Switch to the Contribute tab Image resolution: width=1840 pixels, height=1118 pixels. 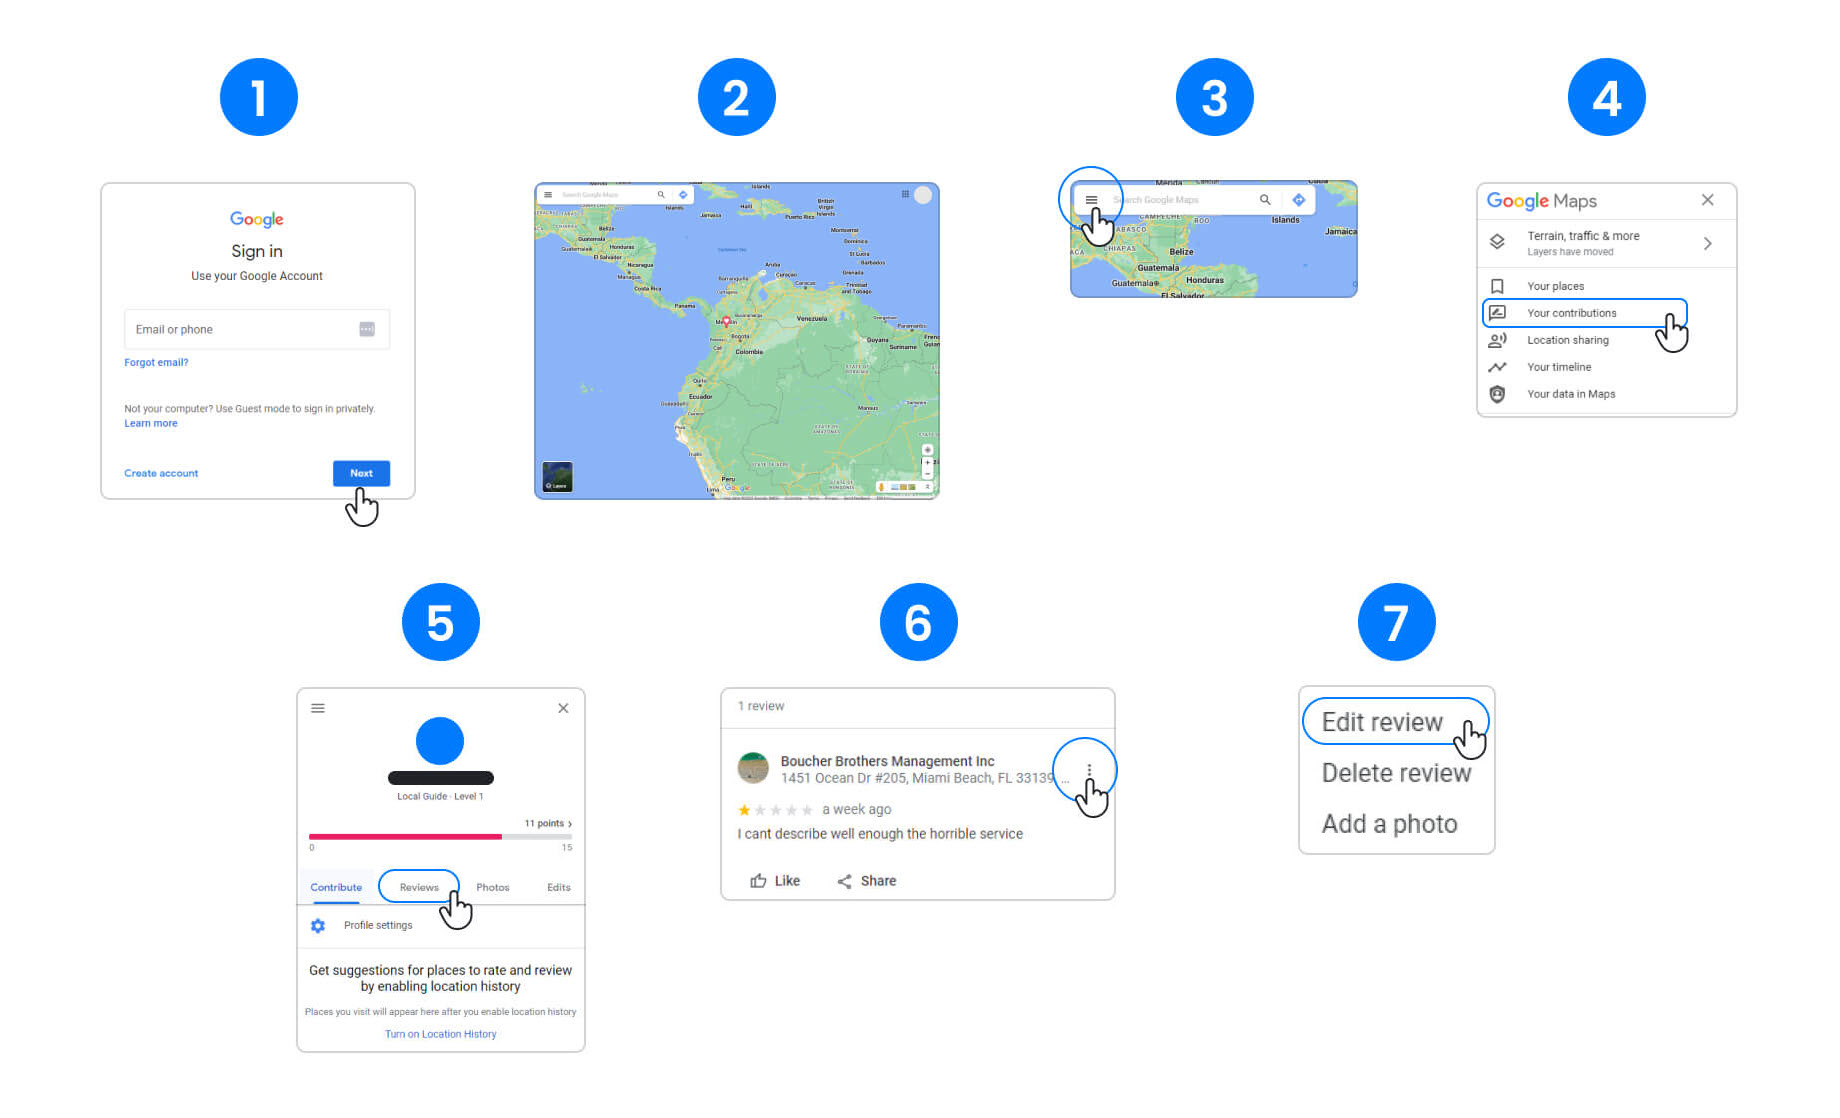point(336,887)
